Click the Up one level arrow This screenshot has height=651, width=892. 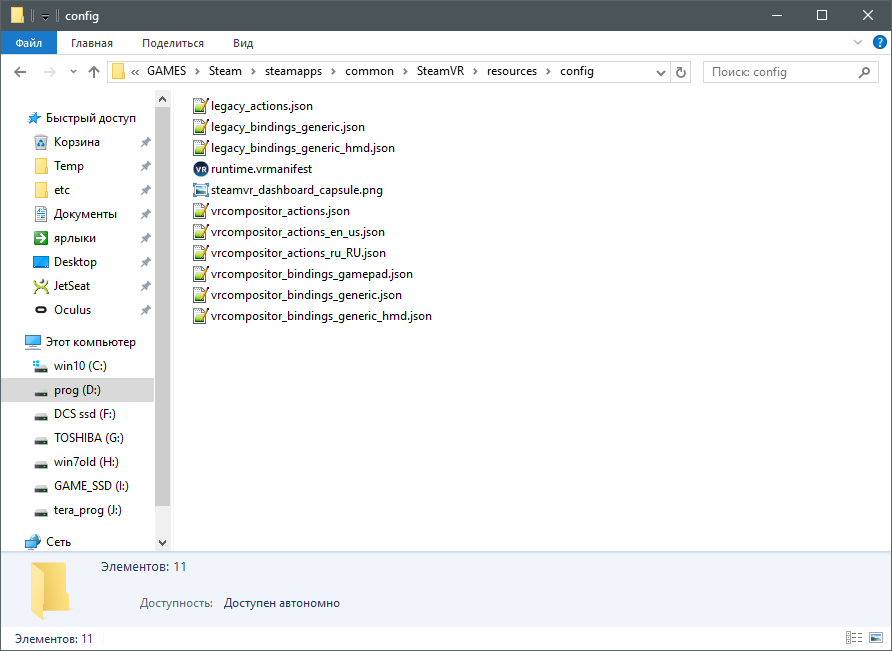94,72
